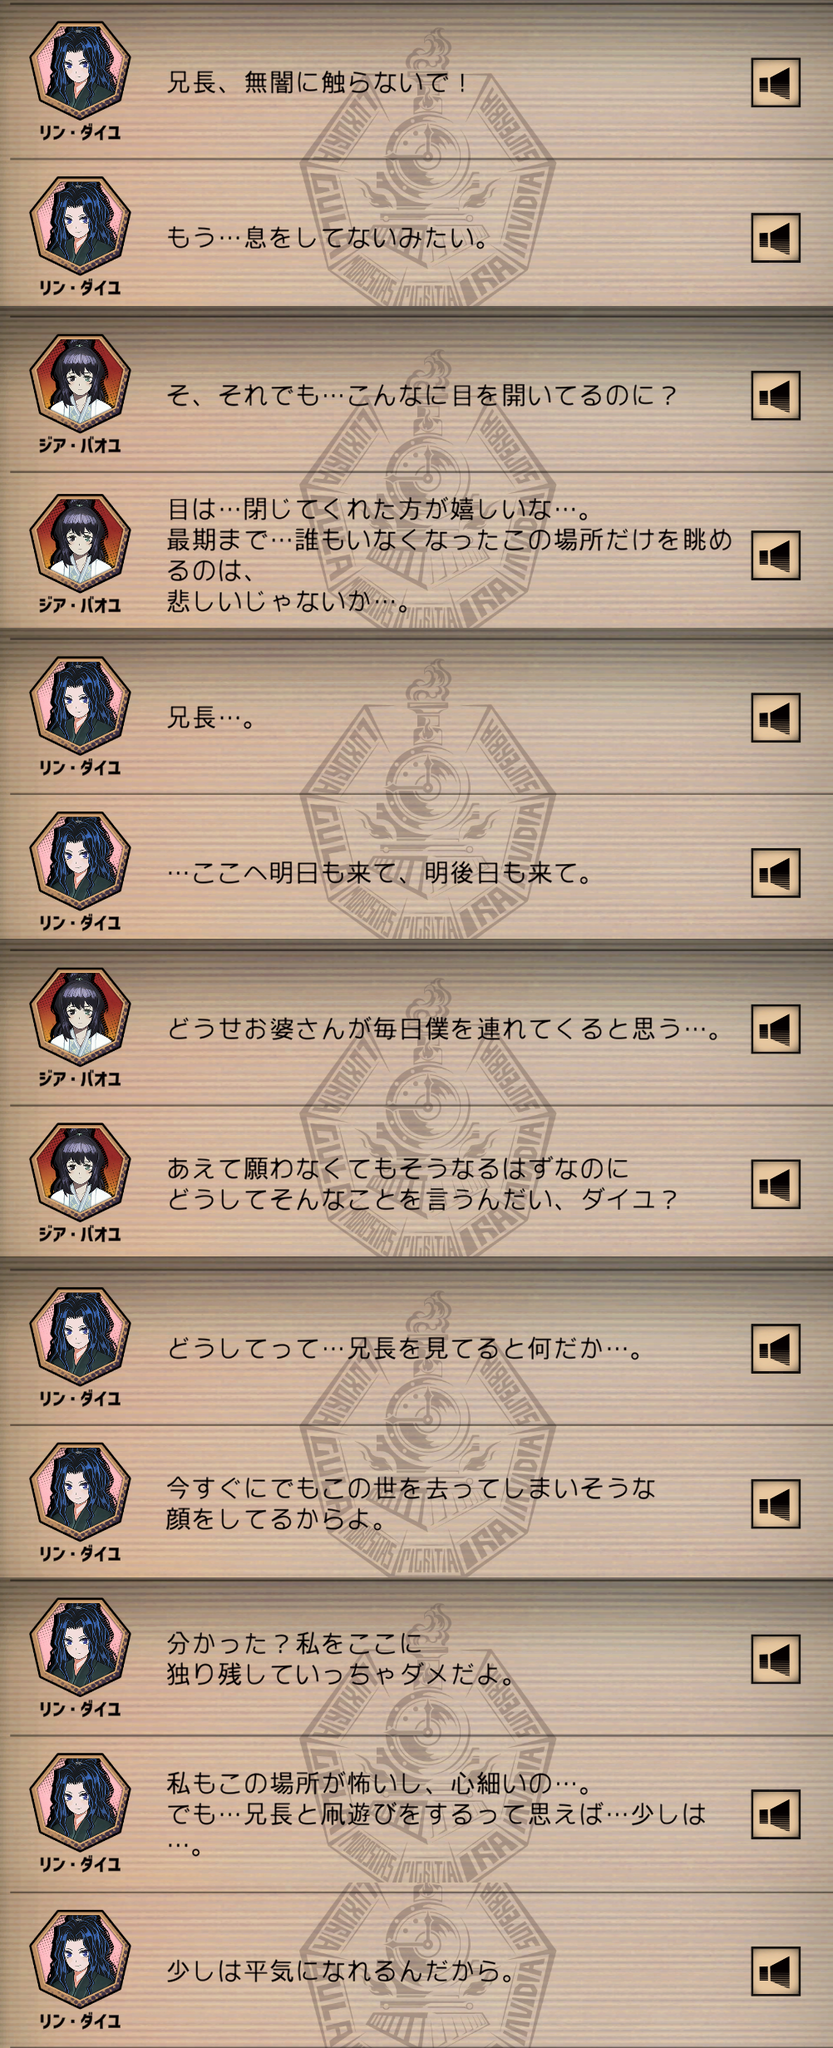This screenshot has width=833, height=2048.
Task: Play audio for どうせお婆さんが毎日僕を連れてくる line
Action: [775, 1029]
